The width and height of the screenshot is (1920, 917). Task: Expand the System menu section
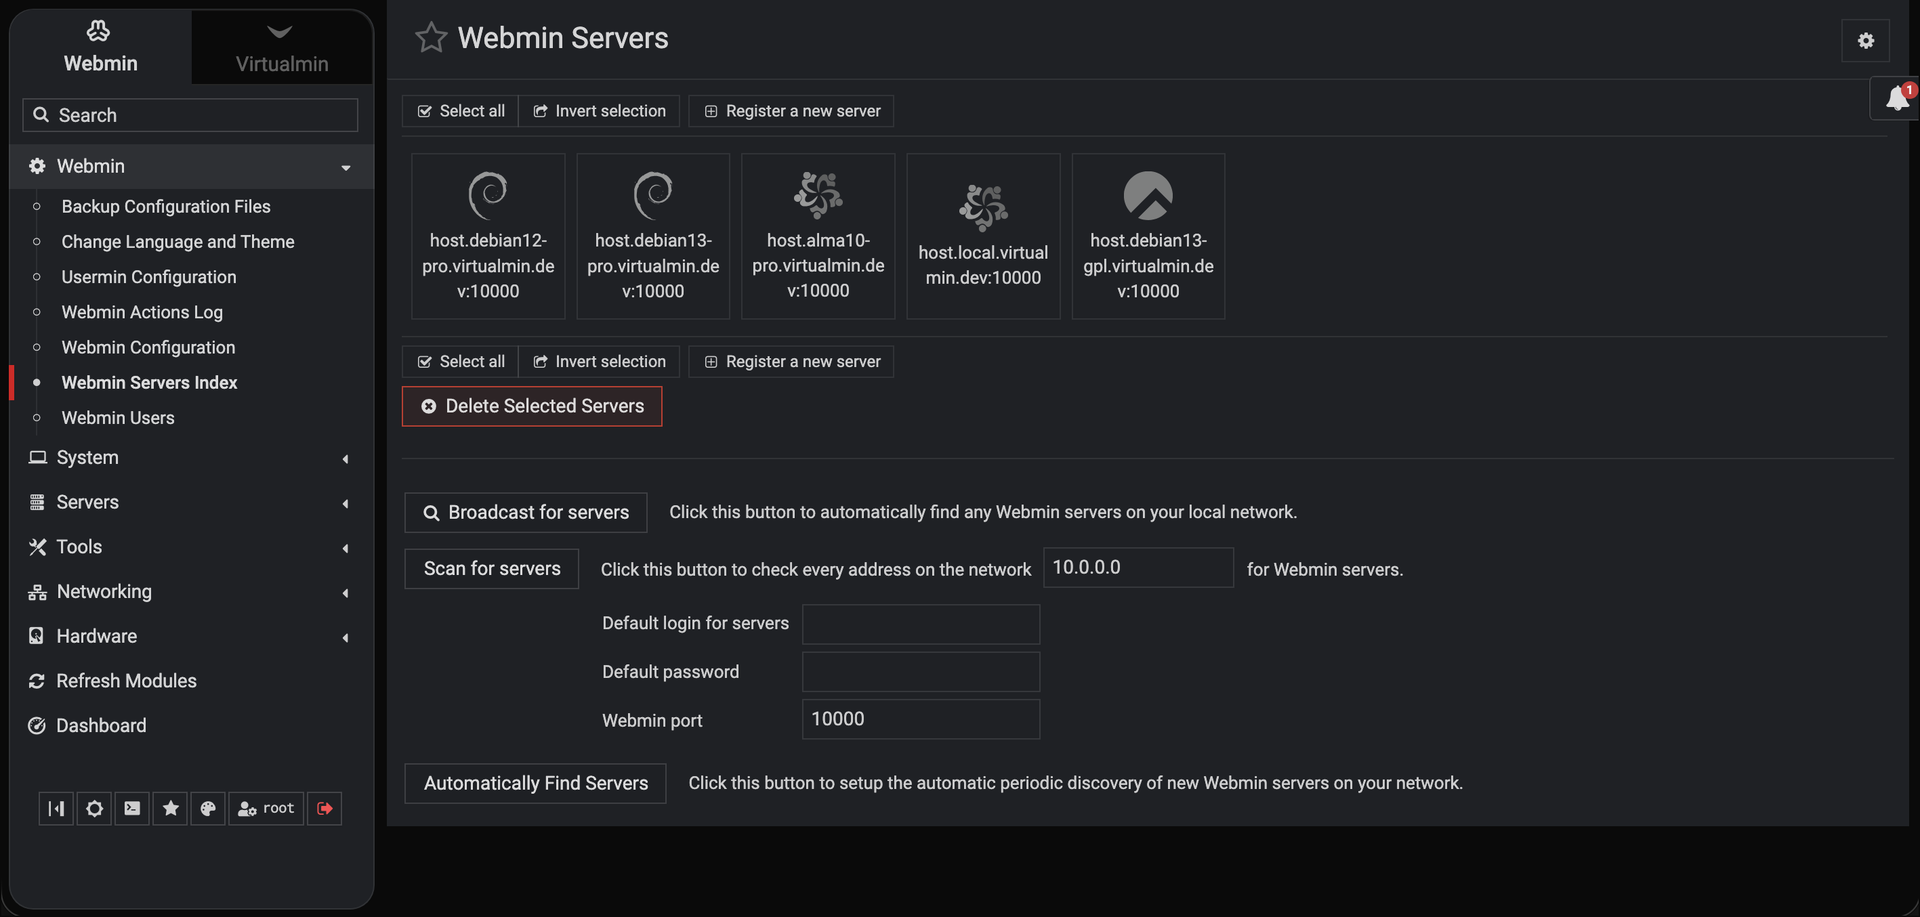tap(191, 458)
